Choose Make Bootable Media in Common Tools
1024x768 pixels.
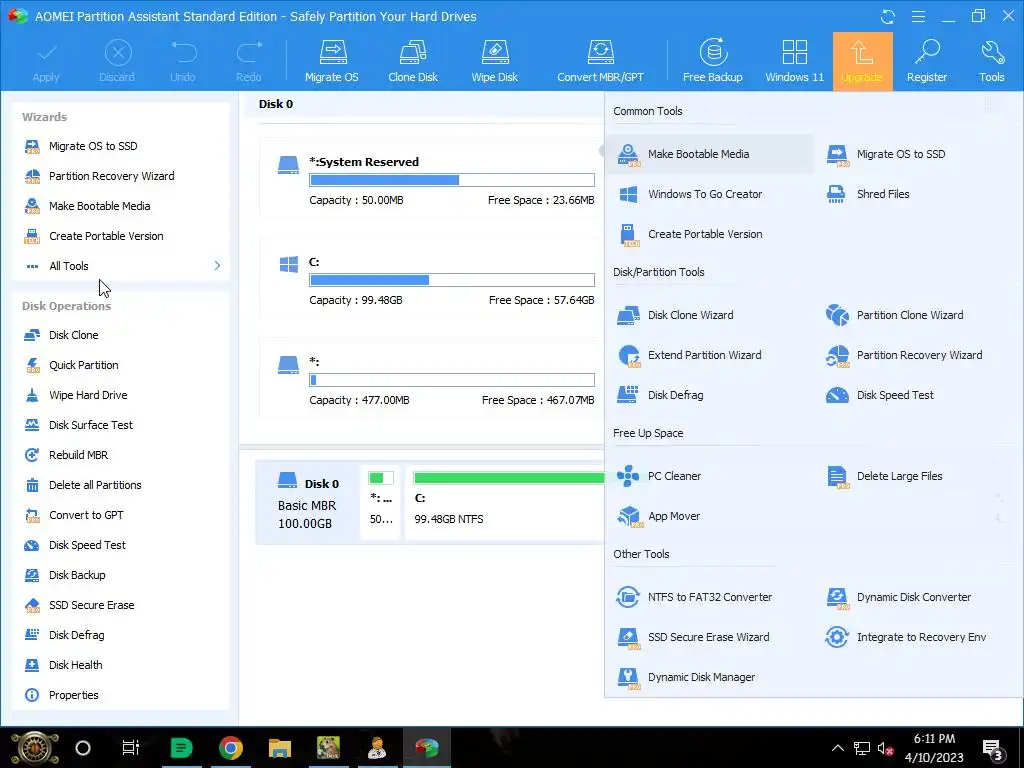click(710, 154)
